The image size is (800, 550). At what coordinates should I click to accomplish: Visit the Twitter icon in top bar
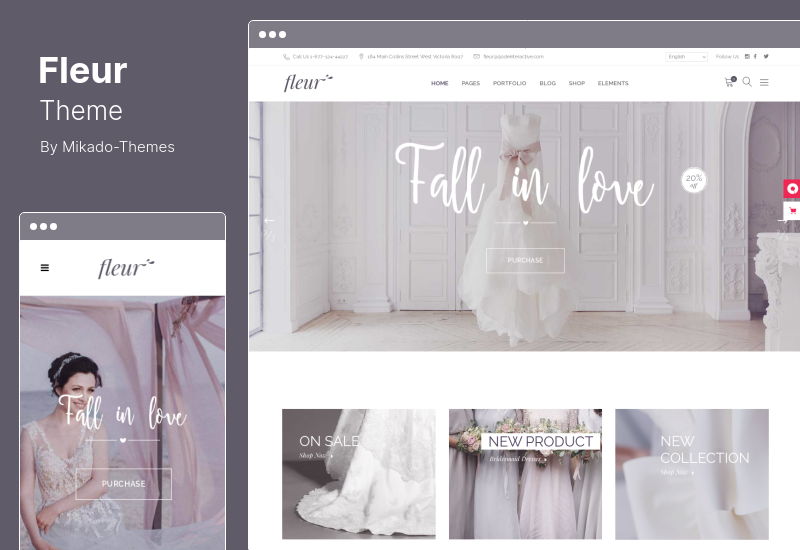pyautogui.click(x=766, y=57)
